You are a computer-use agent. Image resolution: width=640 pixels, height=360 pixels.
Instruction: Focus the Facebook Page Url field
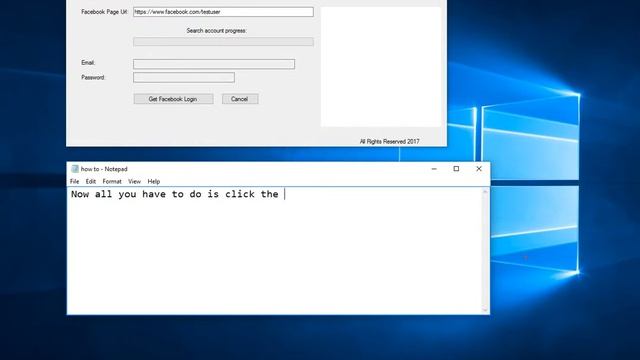pos(223,12)
